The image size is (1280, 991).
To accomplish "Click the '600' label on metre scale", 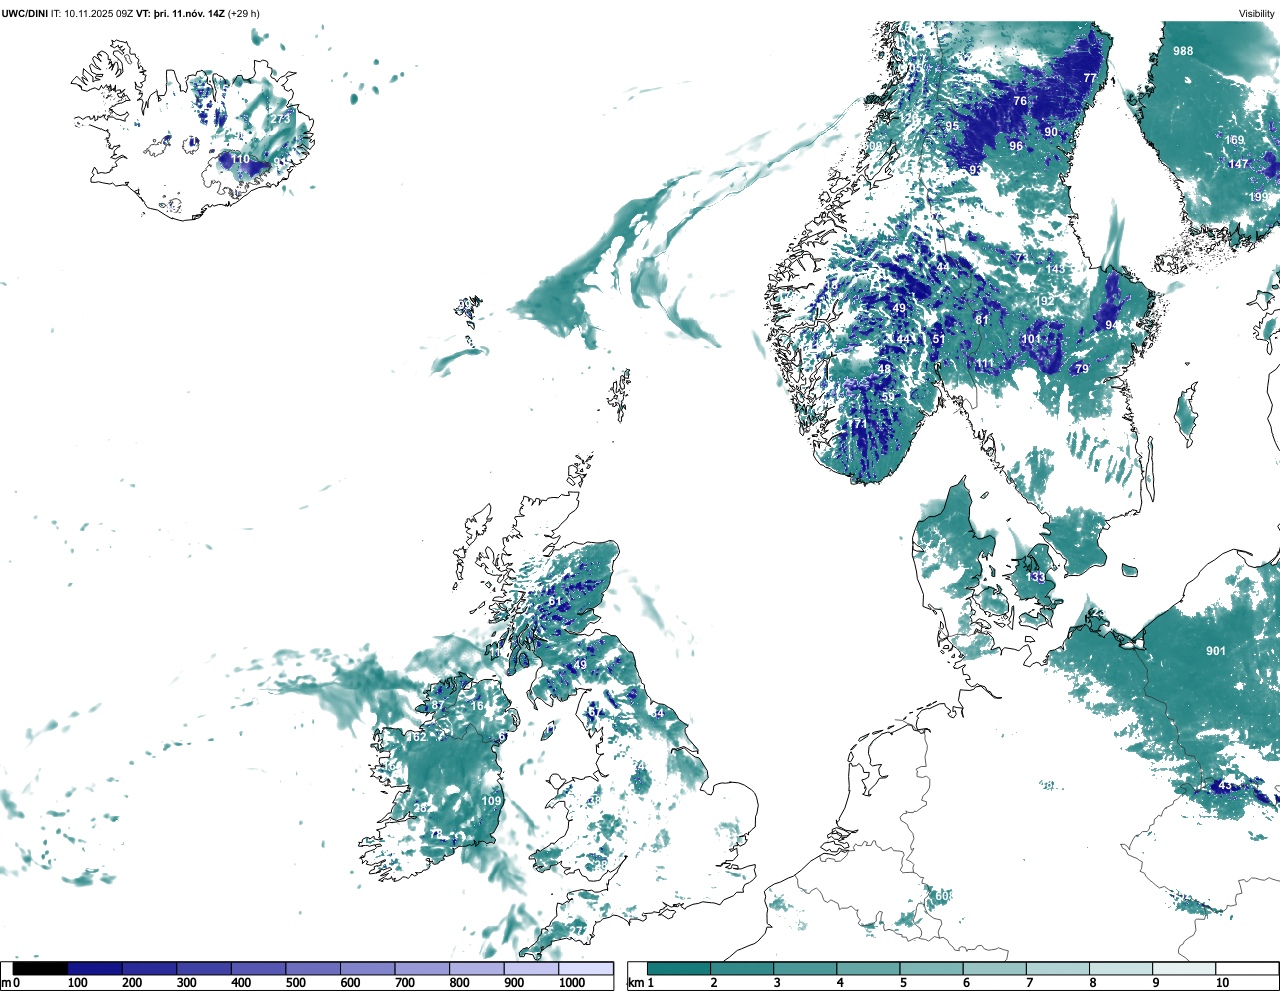I will tap(350, 983).
